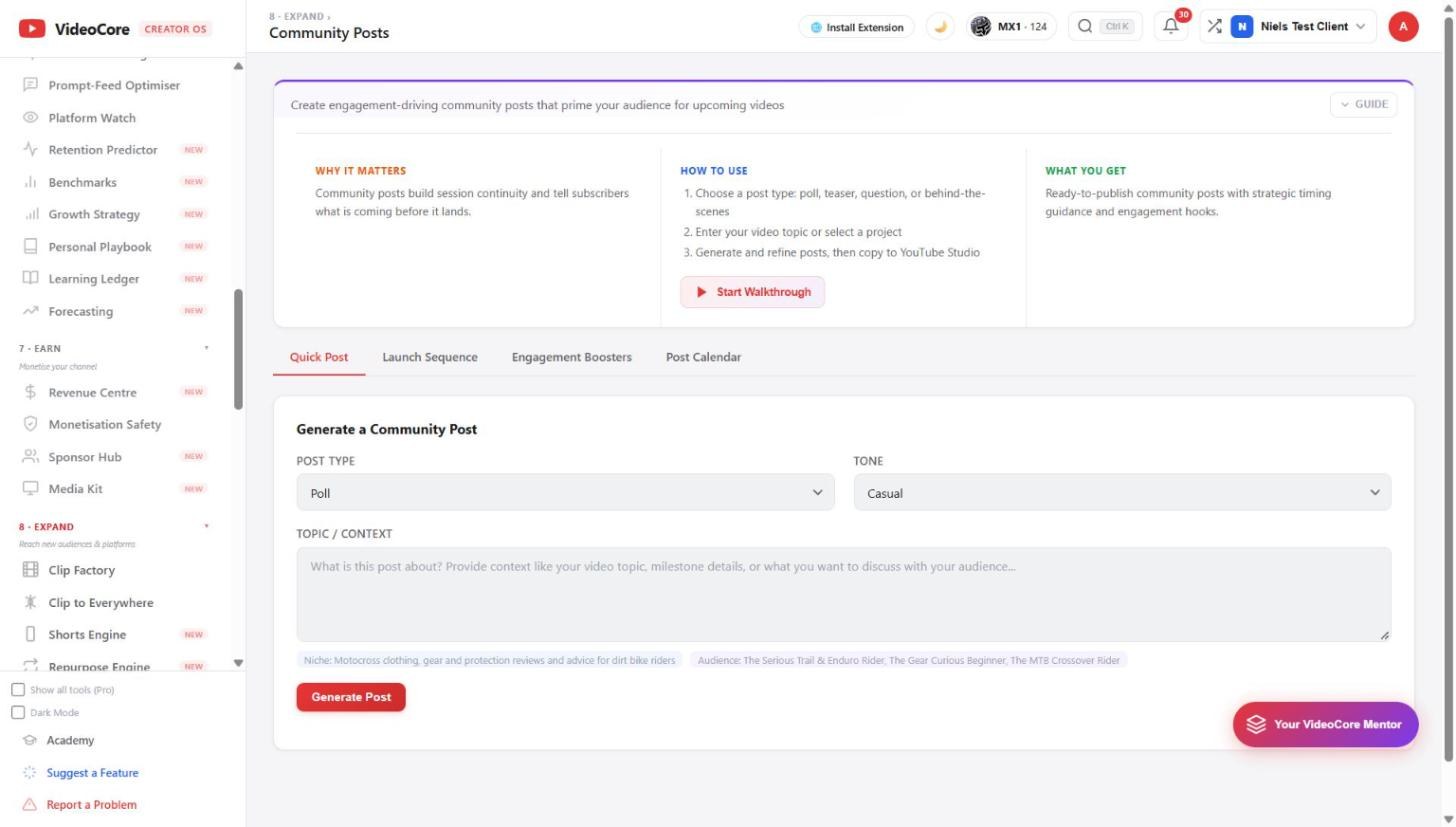Collapse the Guide panel
This screenshot has height=827, width=1456.
pyautogui.click(x=1363, y=104)
